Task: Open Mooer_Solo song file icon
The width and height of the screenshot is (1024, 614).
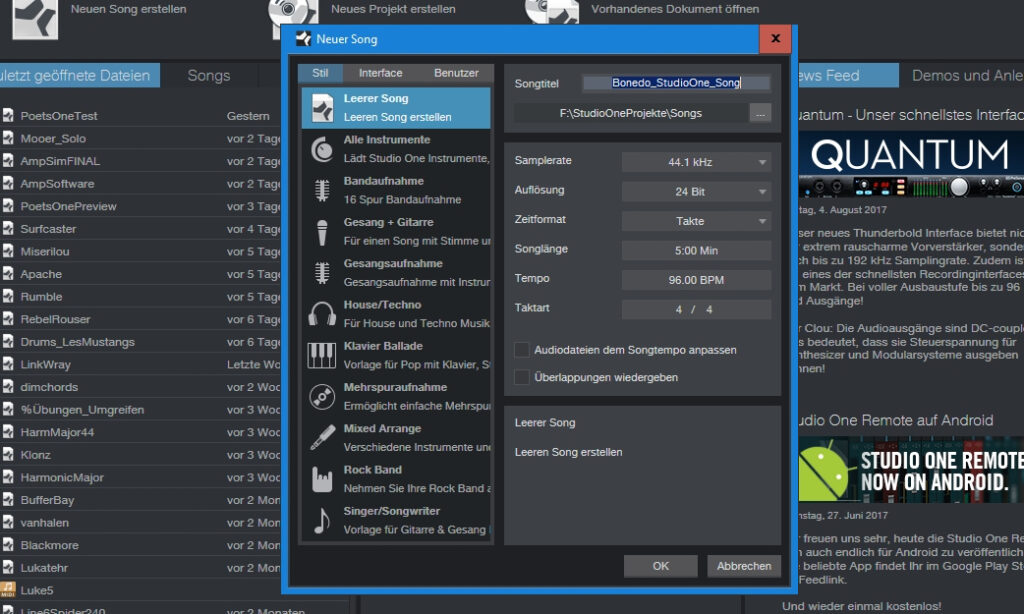Action: click(x=8, y=138)
